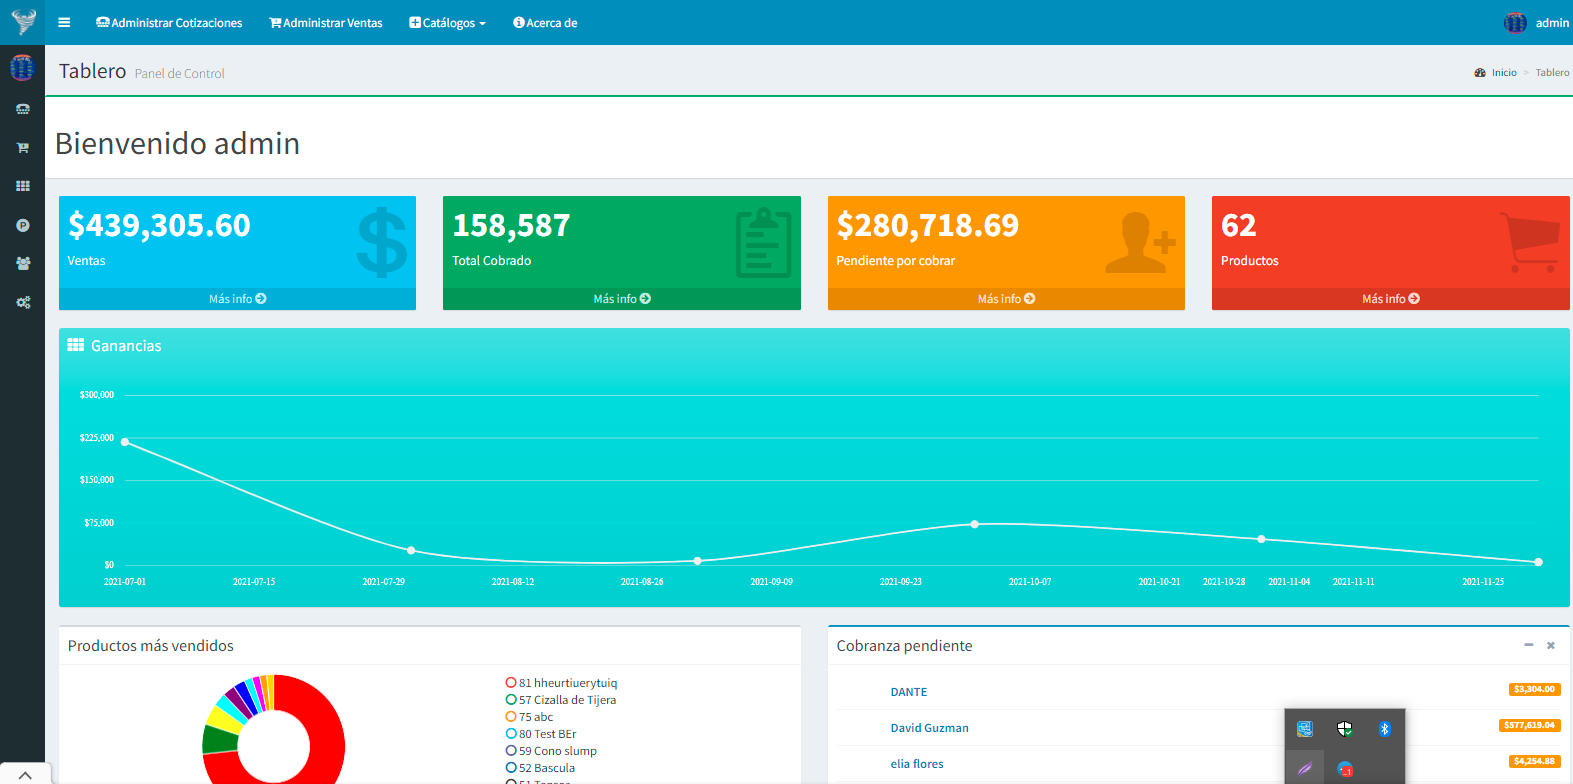Open the David Guzman pending collection link

click(929, 728)
